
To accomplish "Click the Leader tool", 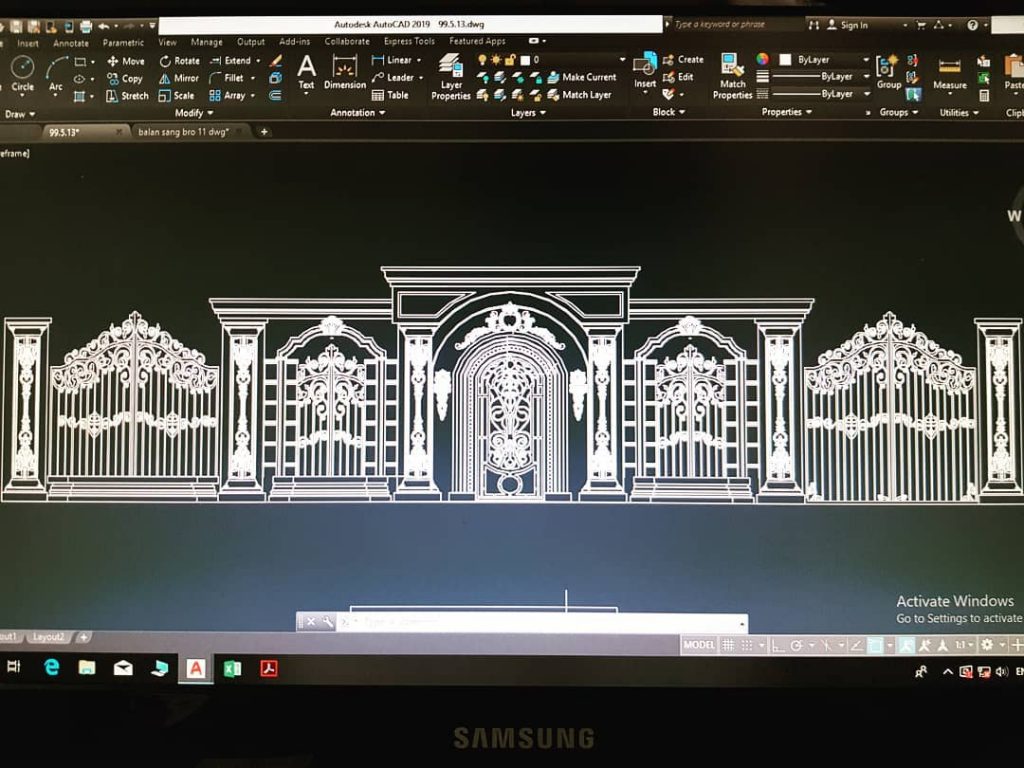I will click(392, 77).
